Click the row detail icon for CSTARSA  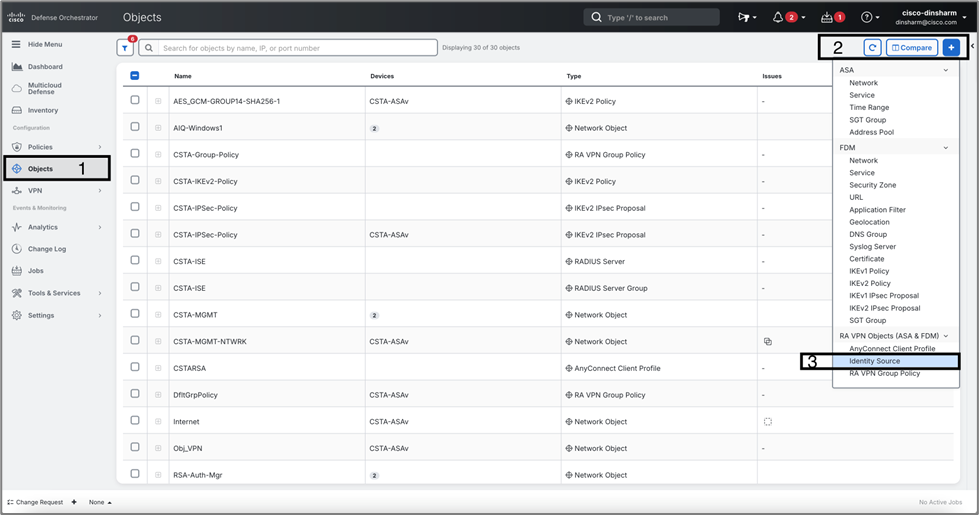(x=158, y=368)
